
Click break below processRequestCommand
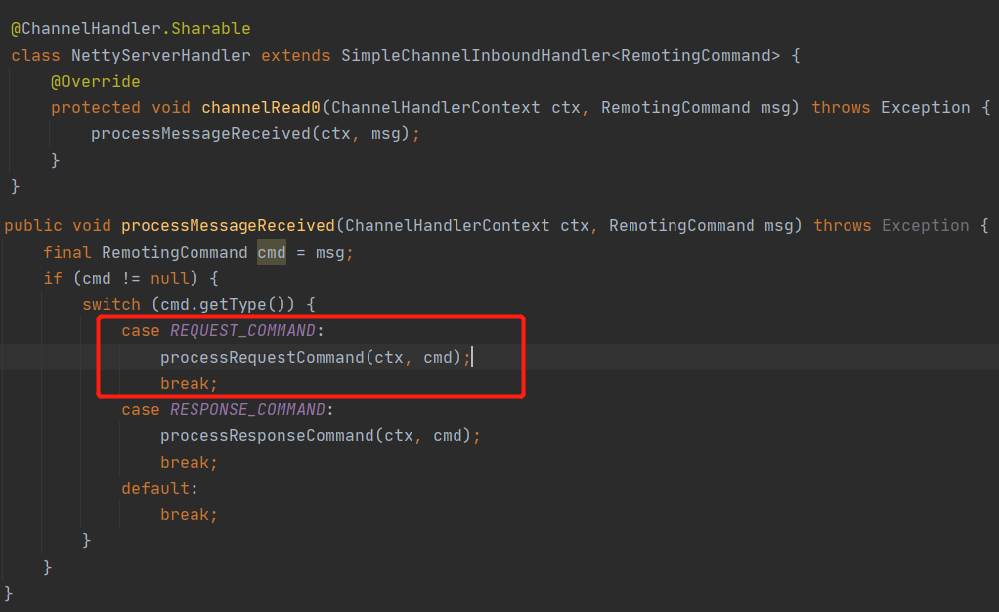point(185,383)
